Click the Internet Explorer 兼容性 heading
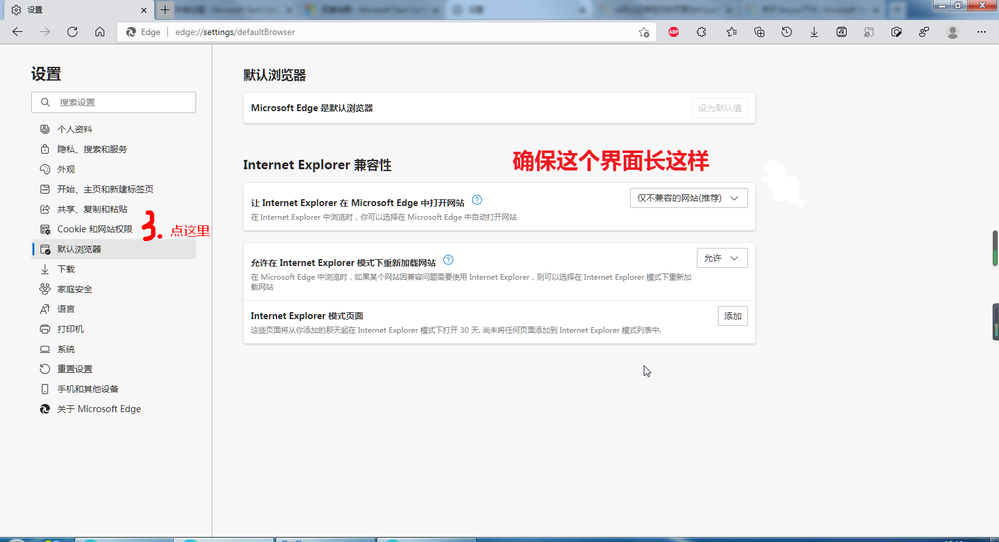 [317, 165]
